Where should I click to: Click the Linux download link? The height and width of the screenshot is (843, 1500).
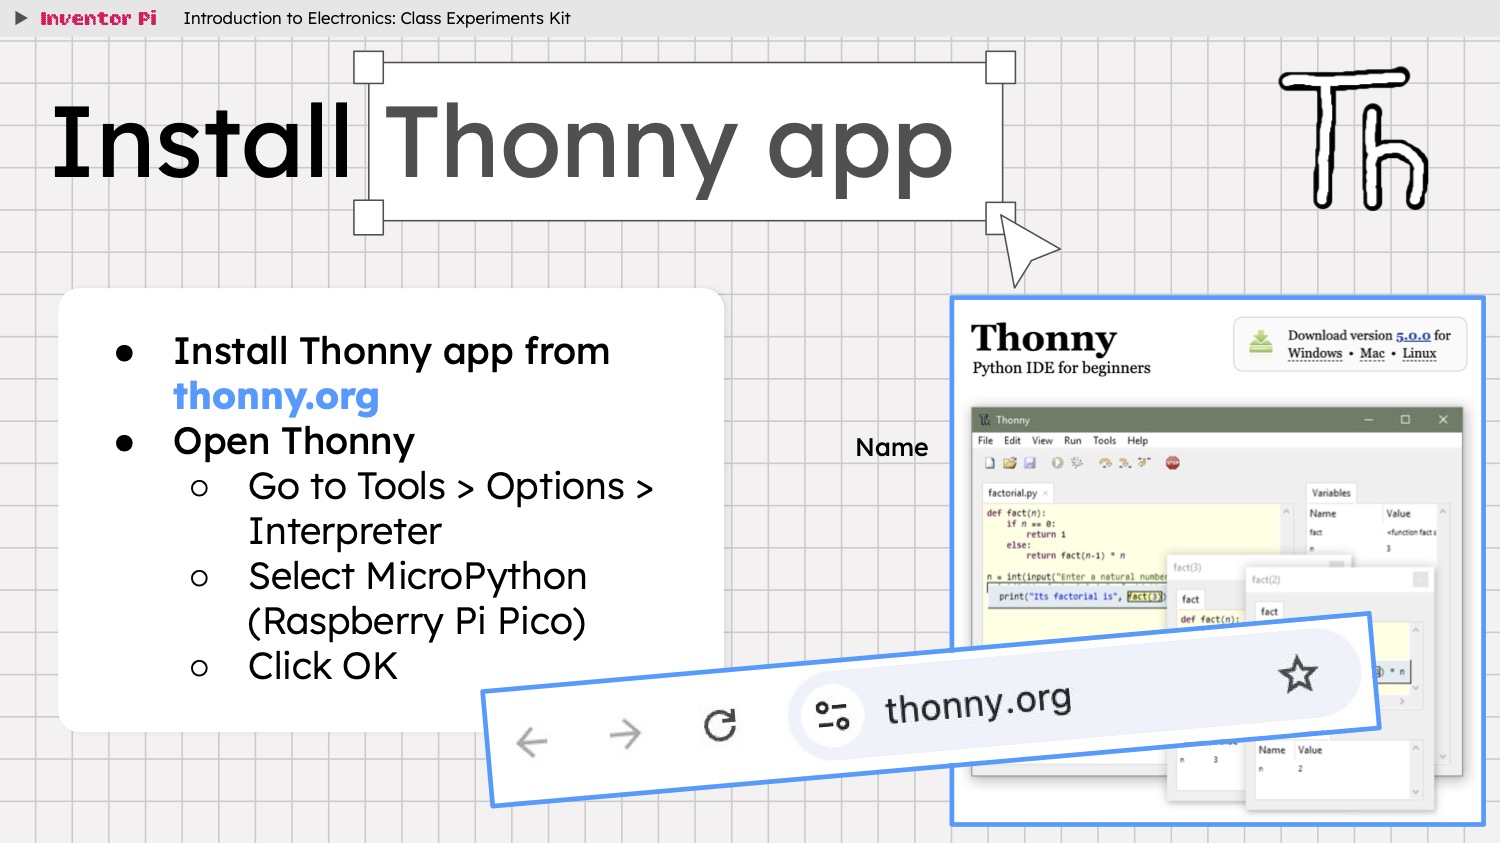1419,353
